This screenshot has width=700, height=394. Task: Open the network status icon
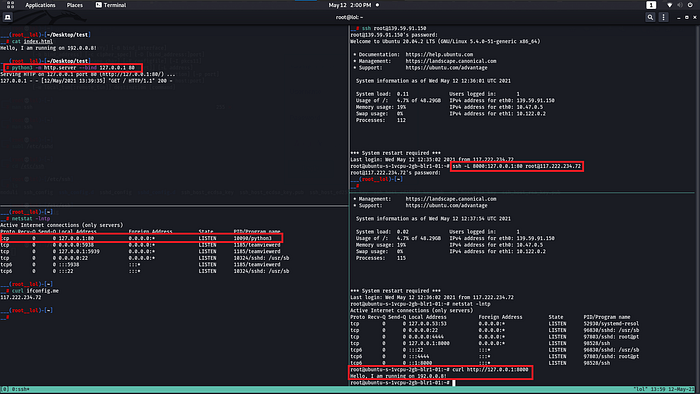click(669, 5)
